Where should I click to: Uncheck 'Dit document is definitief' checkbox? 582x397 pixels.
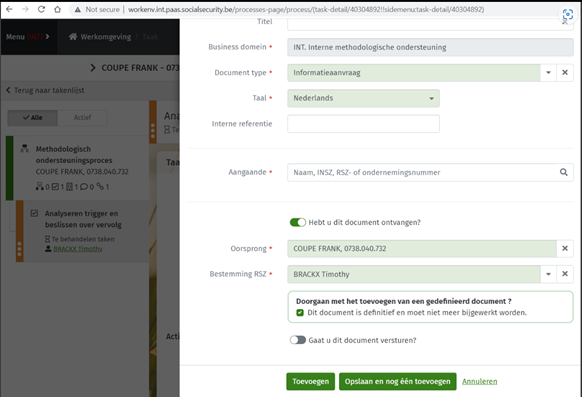pyautogui.click(x=300, y=313)
